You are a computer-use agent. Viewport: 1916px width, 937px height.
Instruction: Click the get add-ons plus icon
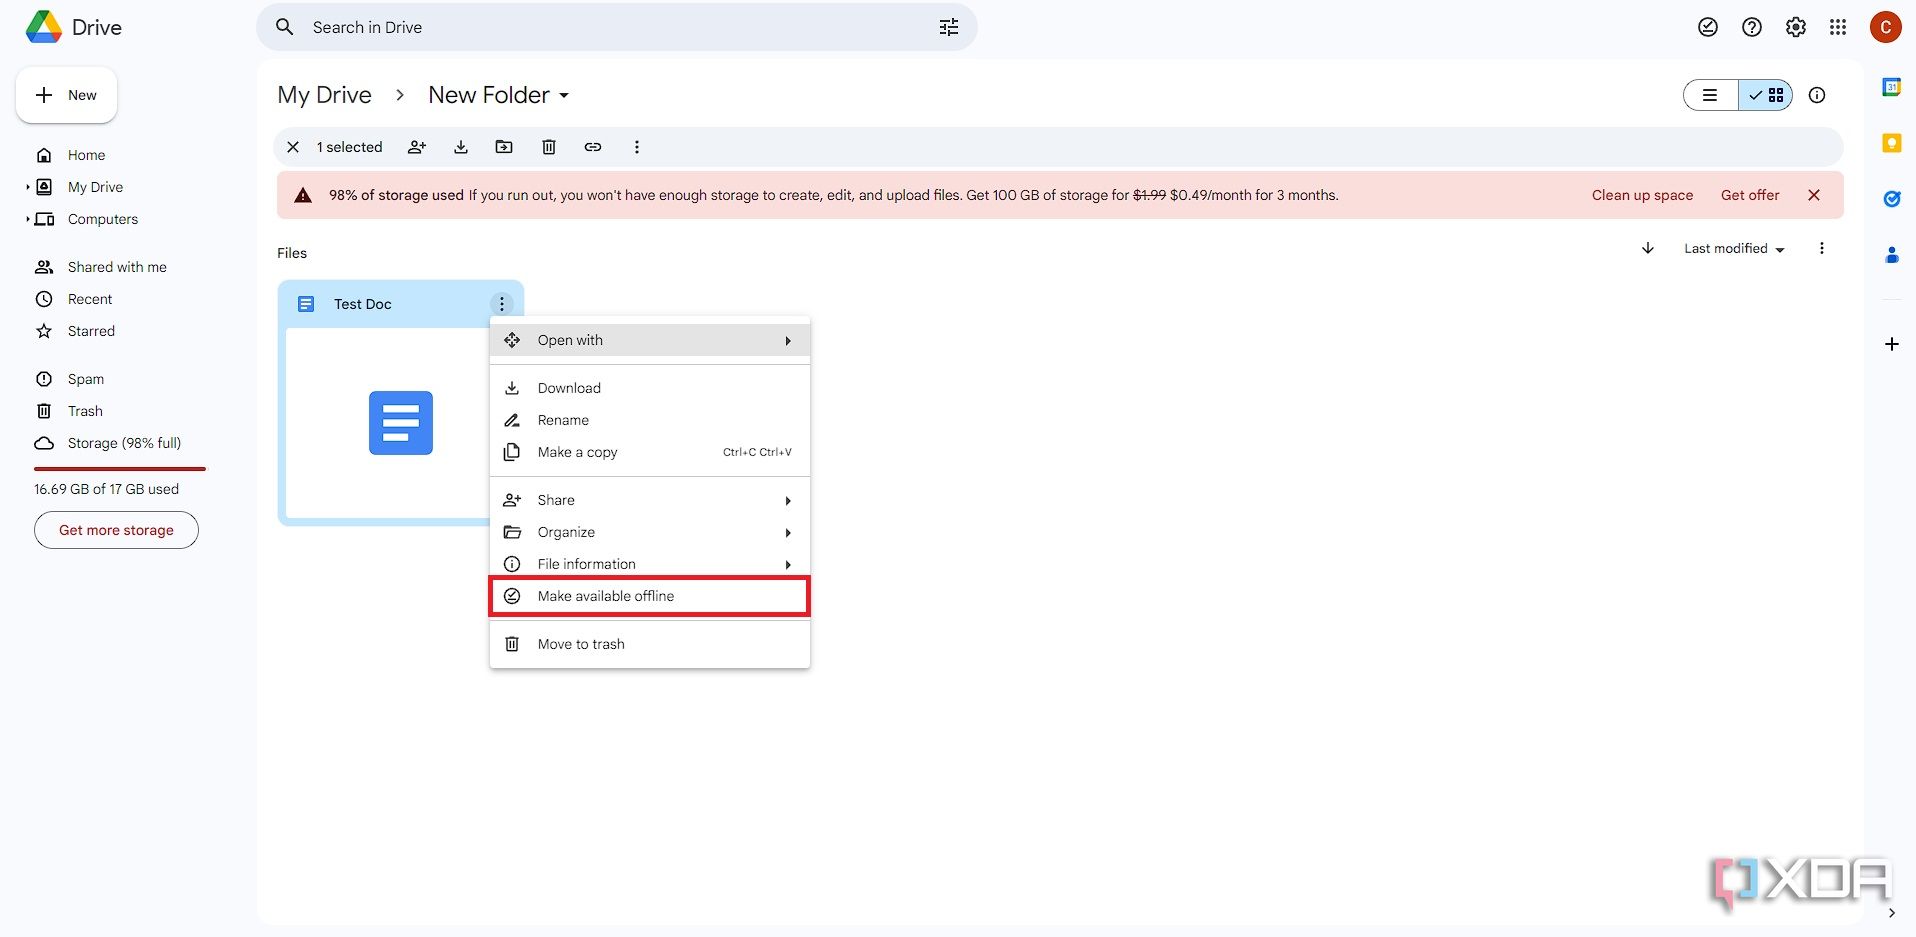pyautogui.click(x=1892, y=344)
